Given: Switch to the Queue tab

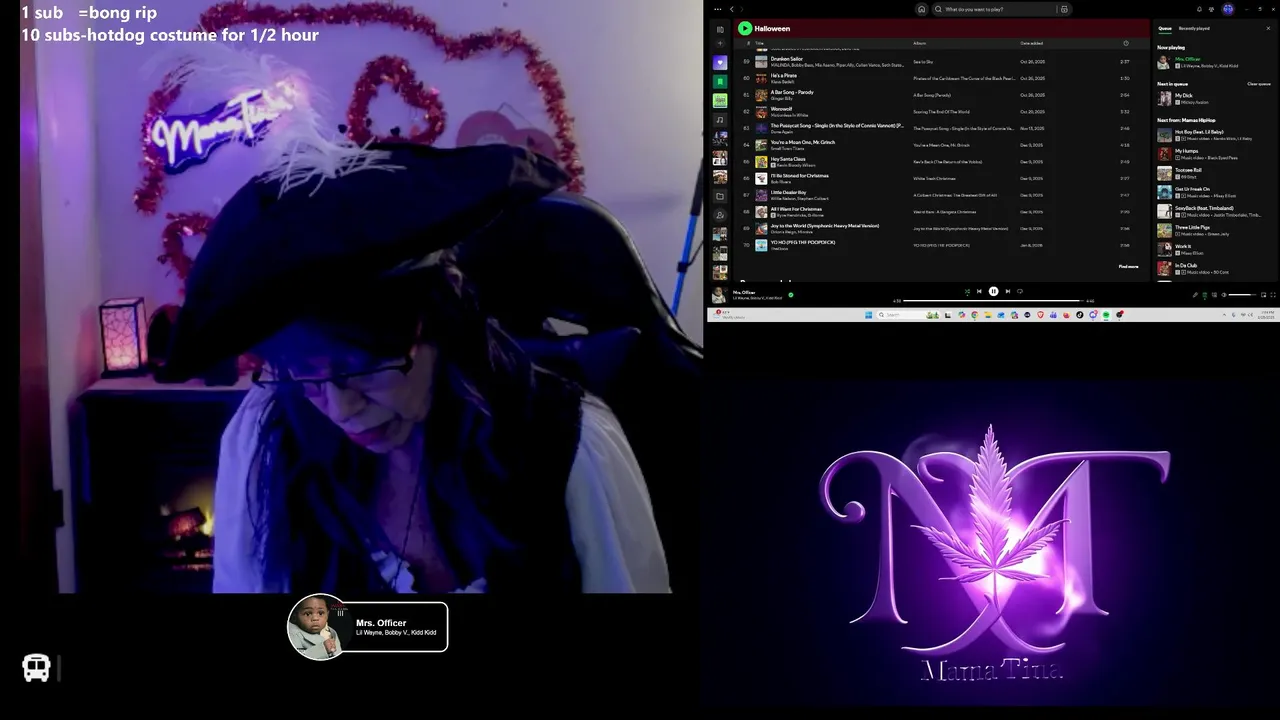Looking at the screenshot, I should 1165,28.
